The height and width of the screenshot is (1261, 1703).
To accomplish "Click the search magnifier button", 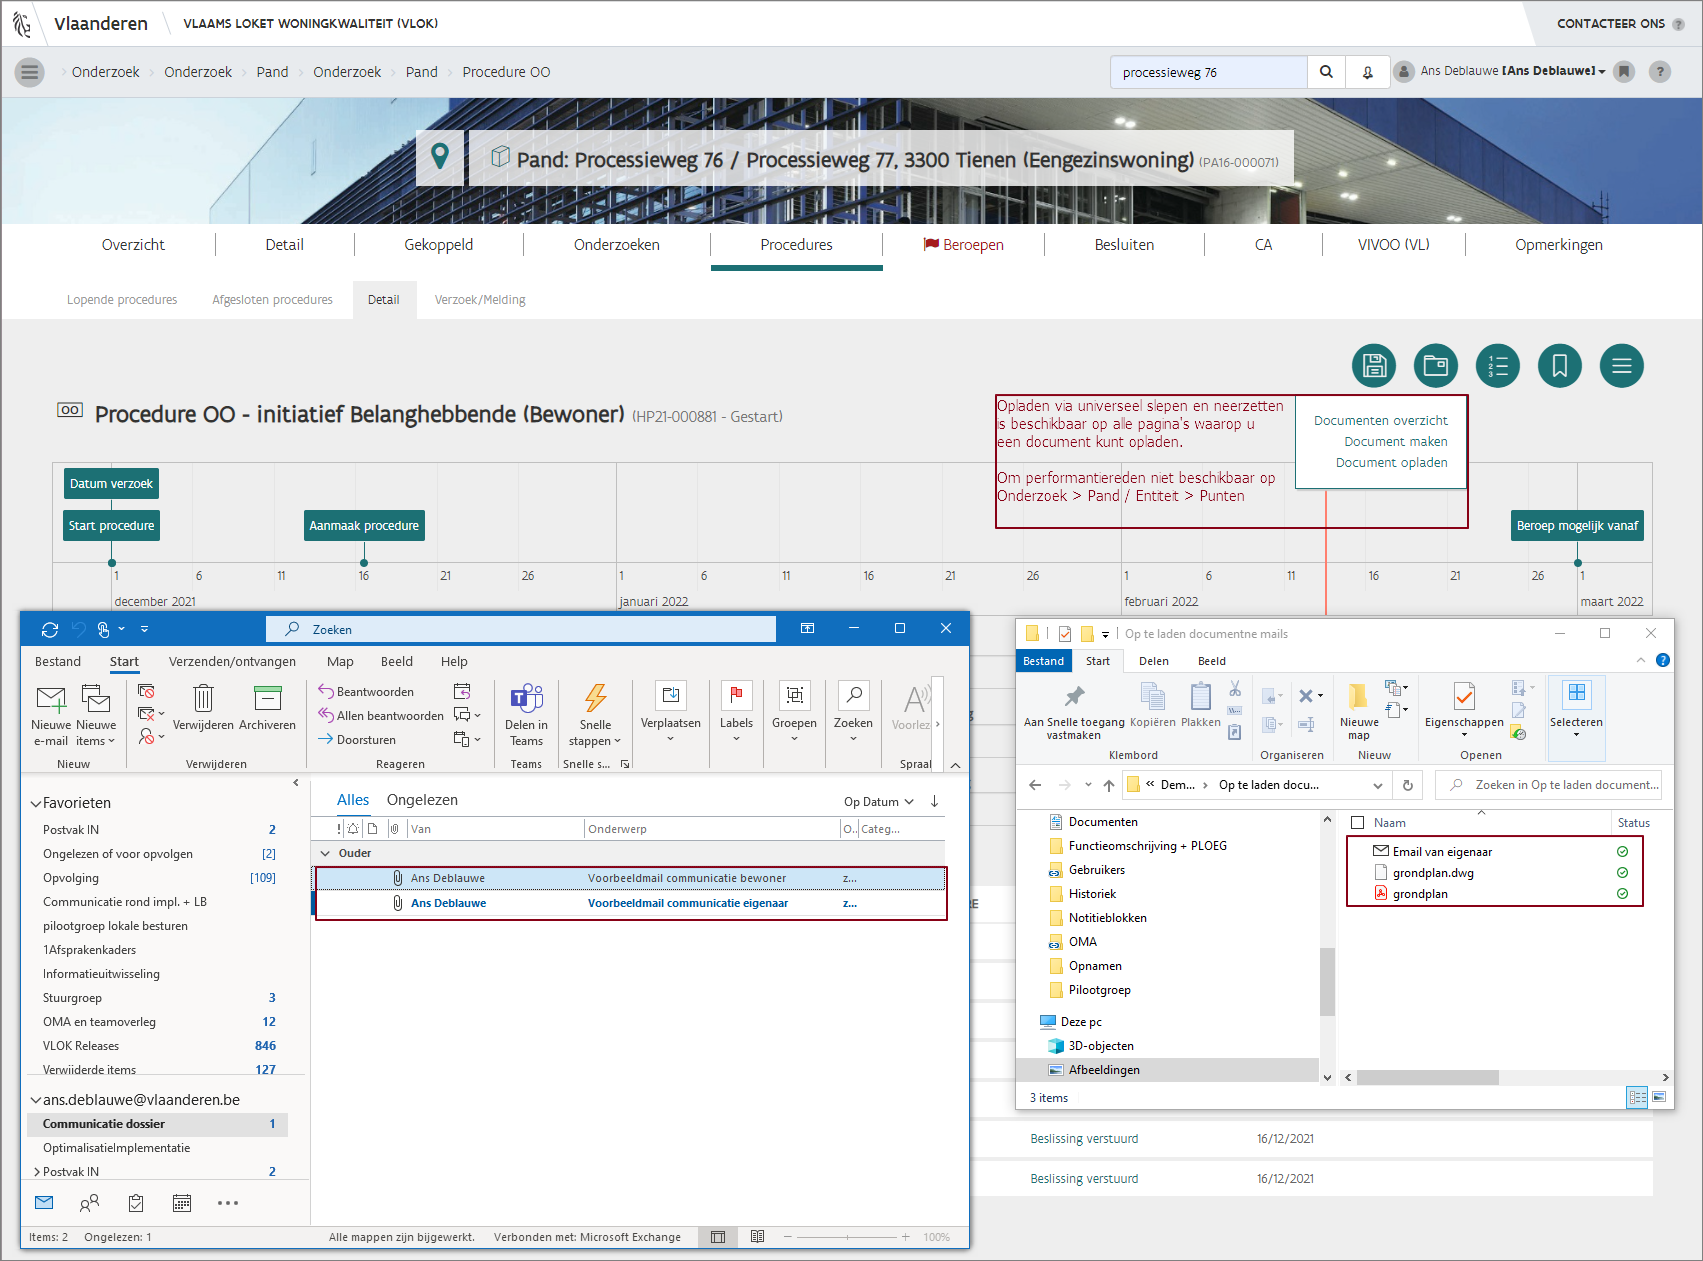I will tap(1326, 72).
